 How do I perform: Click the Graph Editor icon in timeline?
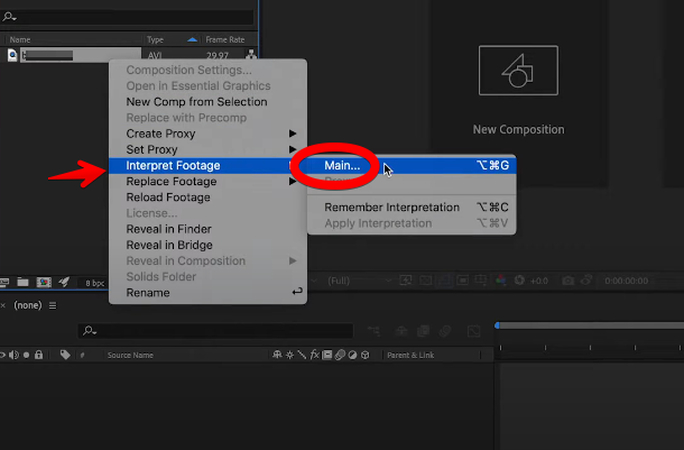pos(474,331)
